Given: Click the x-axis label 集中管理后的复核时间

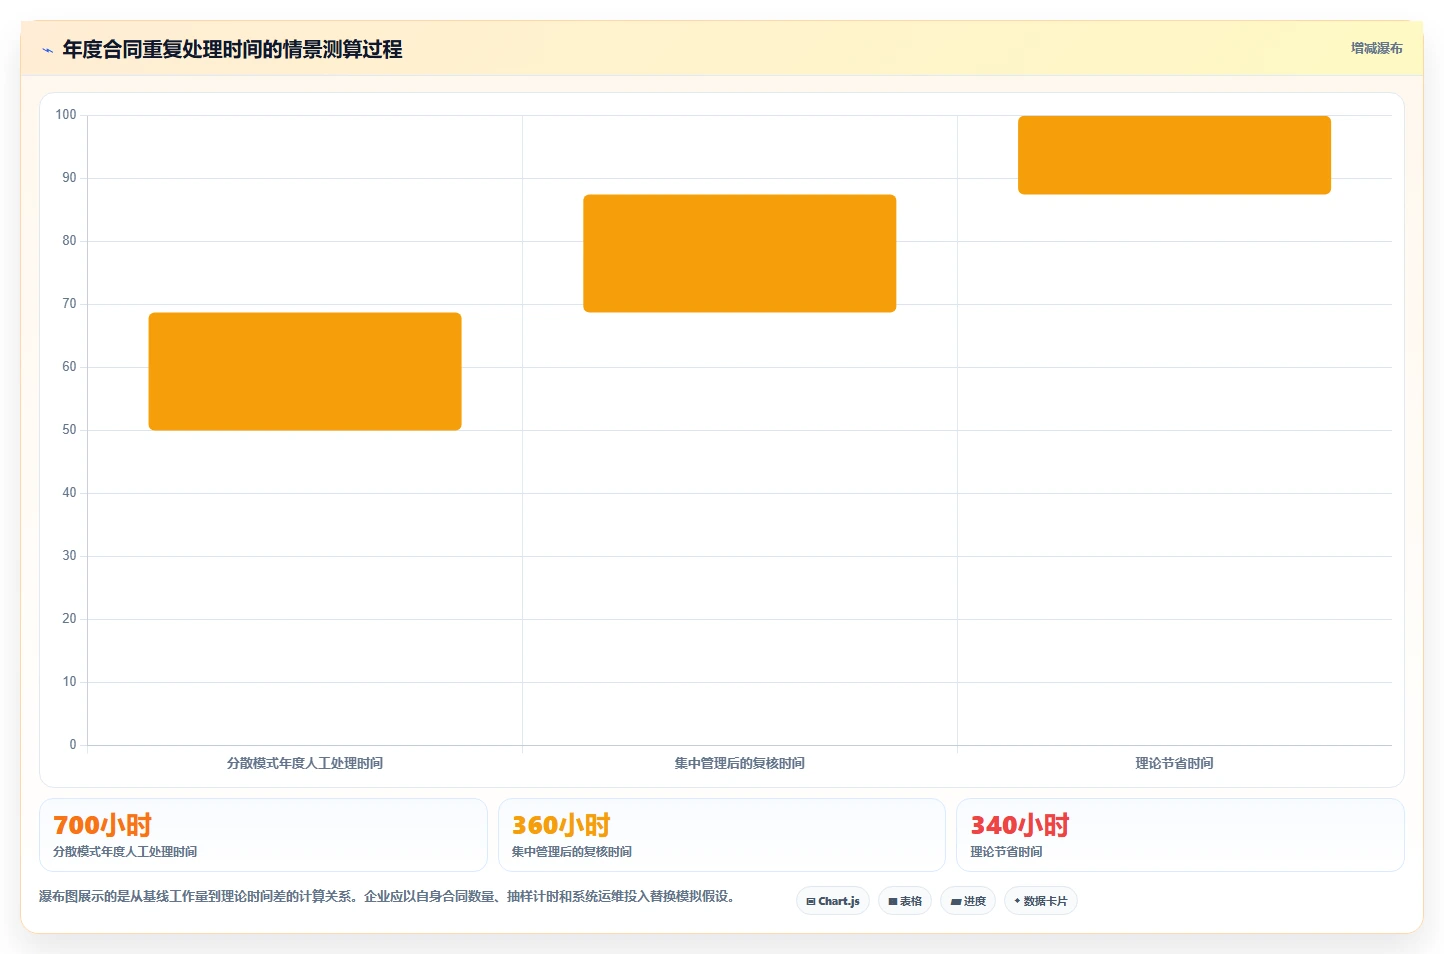Looking at the screenshot, I should (740, 763).
